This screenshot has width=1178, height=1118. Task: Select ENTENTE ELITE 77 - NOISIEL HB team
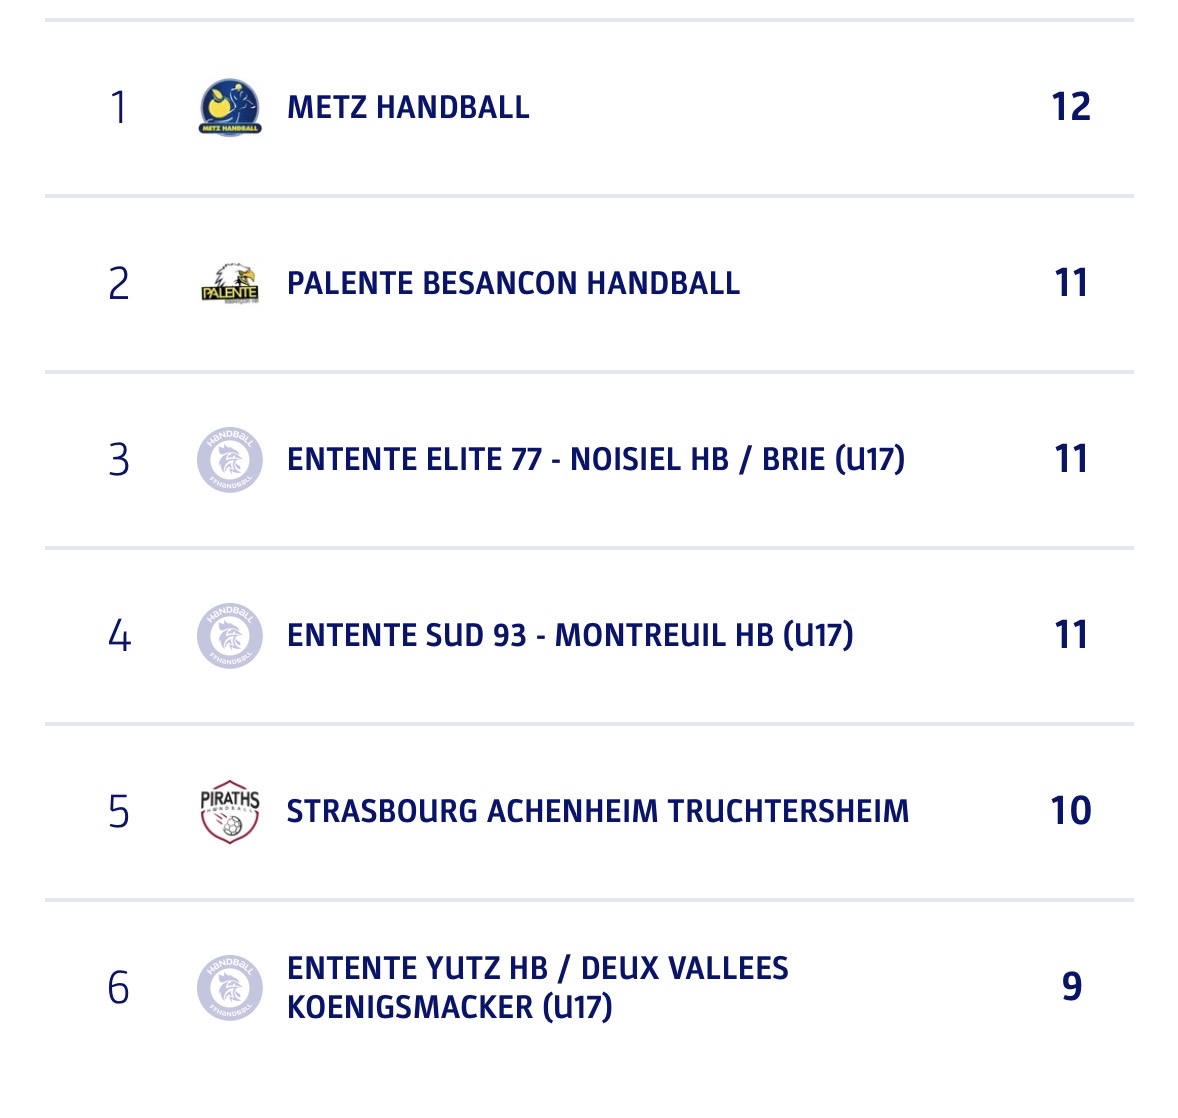[595, 459]
